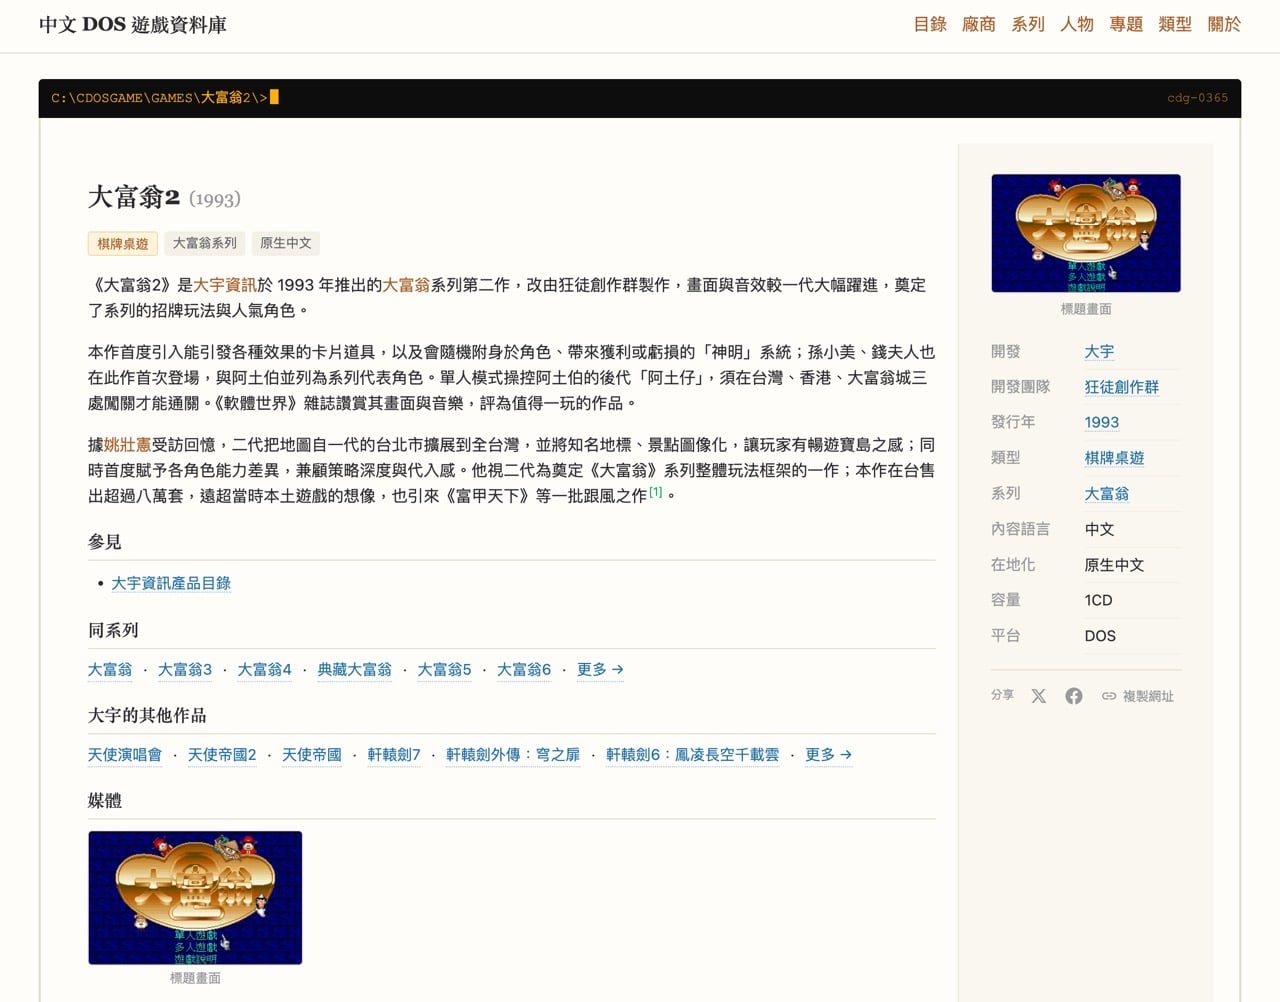Select the DOS platform value
1280x1002 pixels.
(x=1100, y=636)
